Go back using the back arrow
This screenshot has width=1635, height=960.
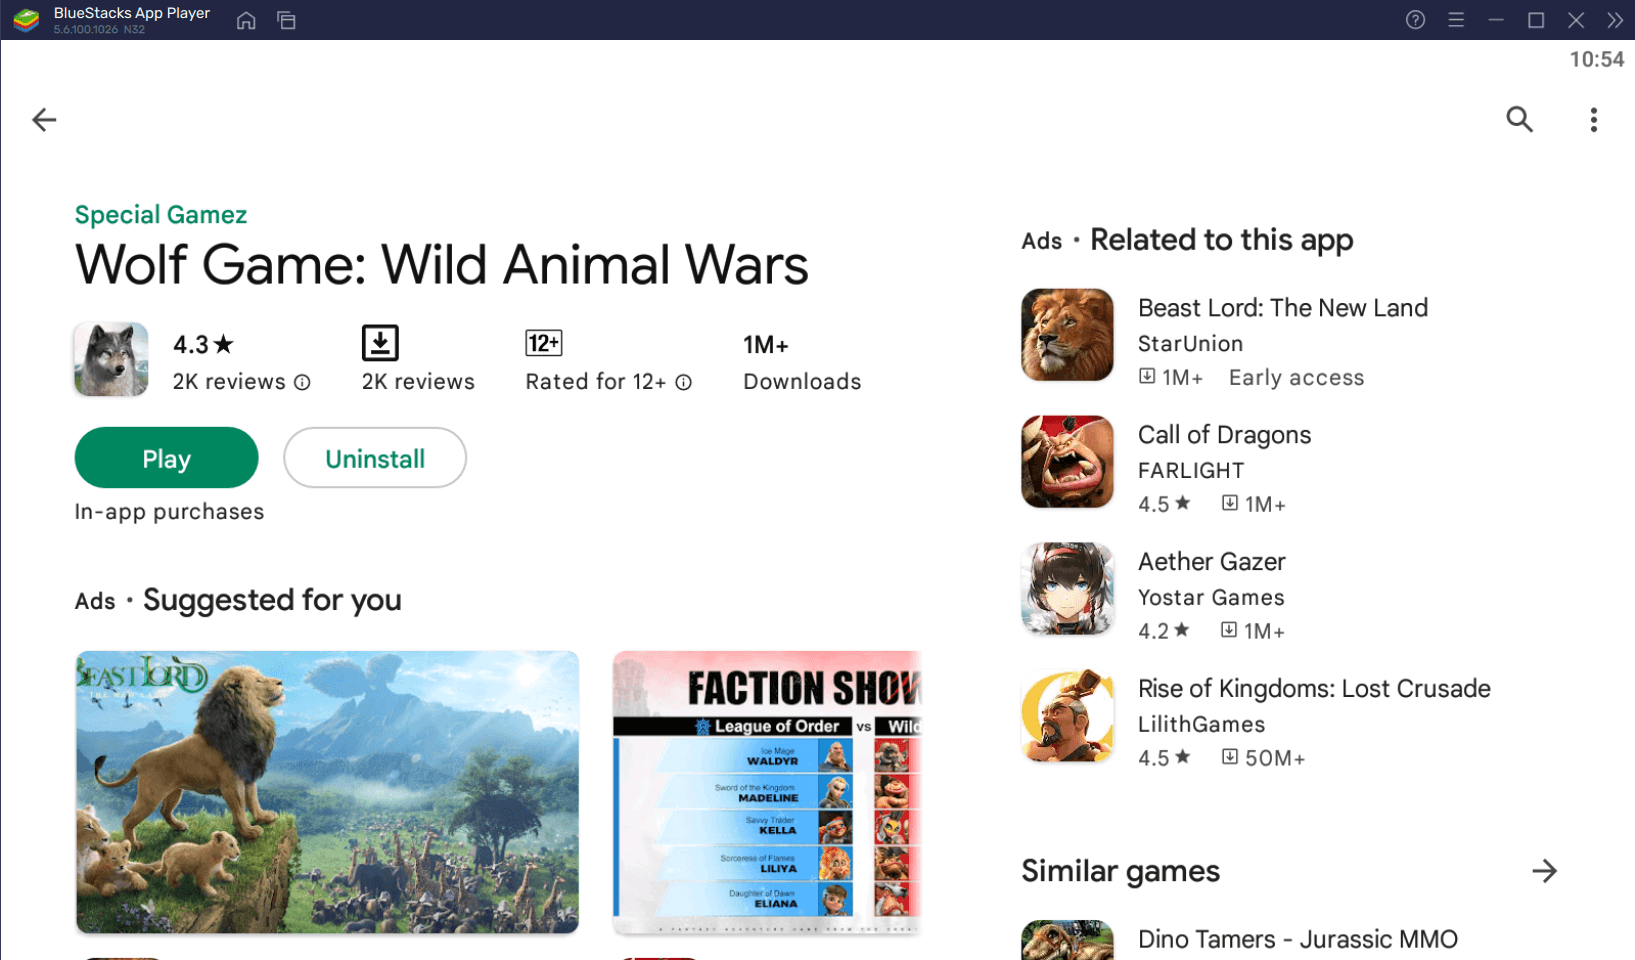click(44, 120)
